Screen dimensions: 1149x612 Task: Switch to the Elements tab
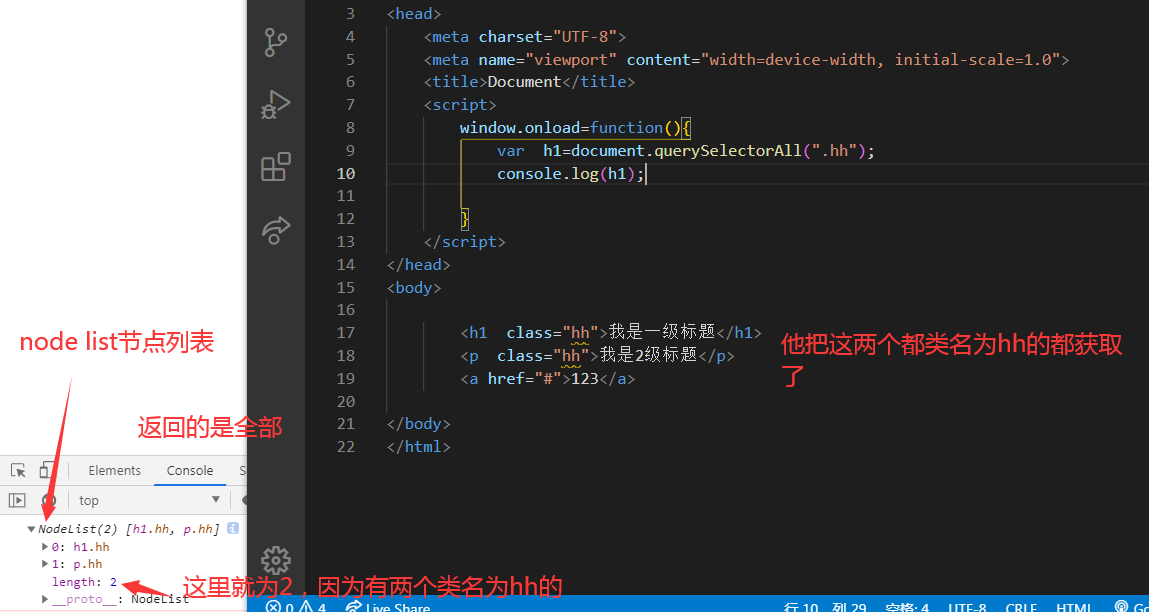point(114,470)
